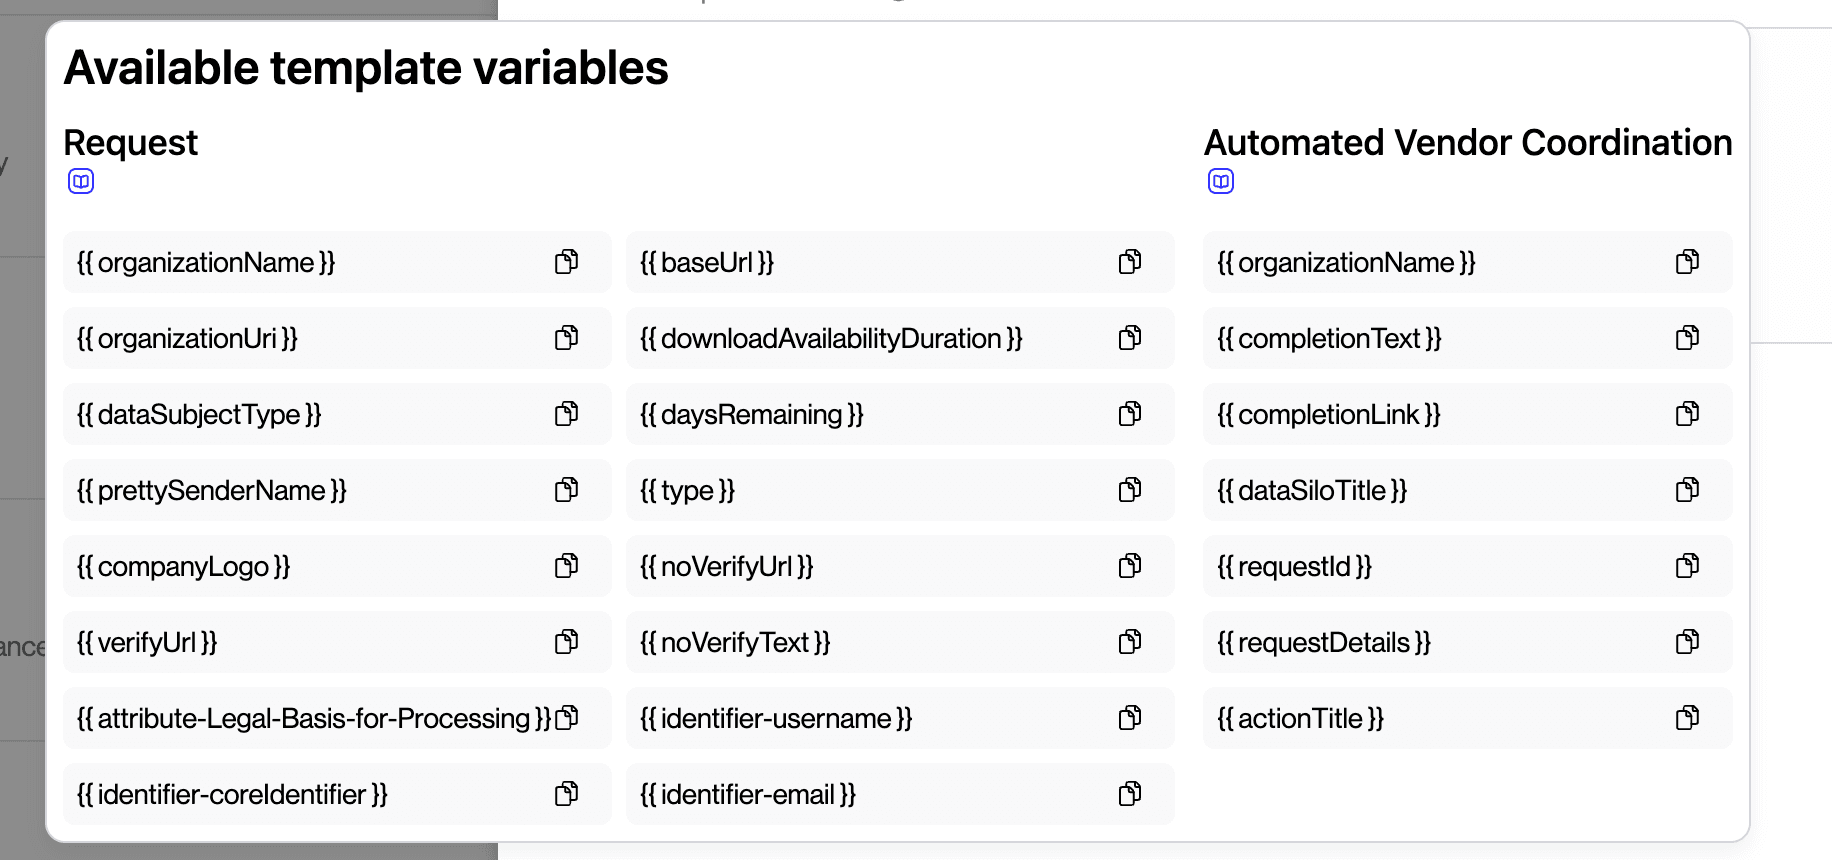
Task: Copy the identifier-email variable
Action: [x=1129, y=794]
